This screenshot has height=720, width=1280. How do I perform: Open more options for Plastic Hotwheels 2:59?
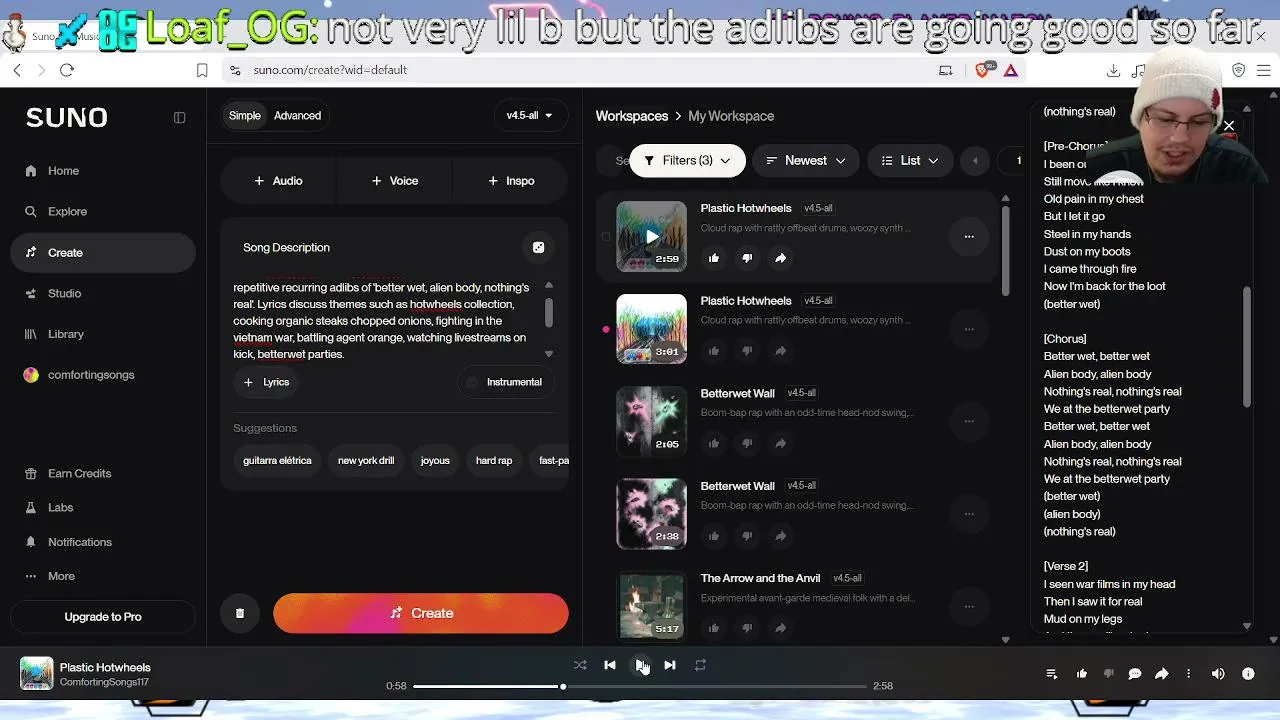click(969, 237)
